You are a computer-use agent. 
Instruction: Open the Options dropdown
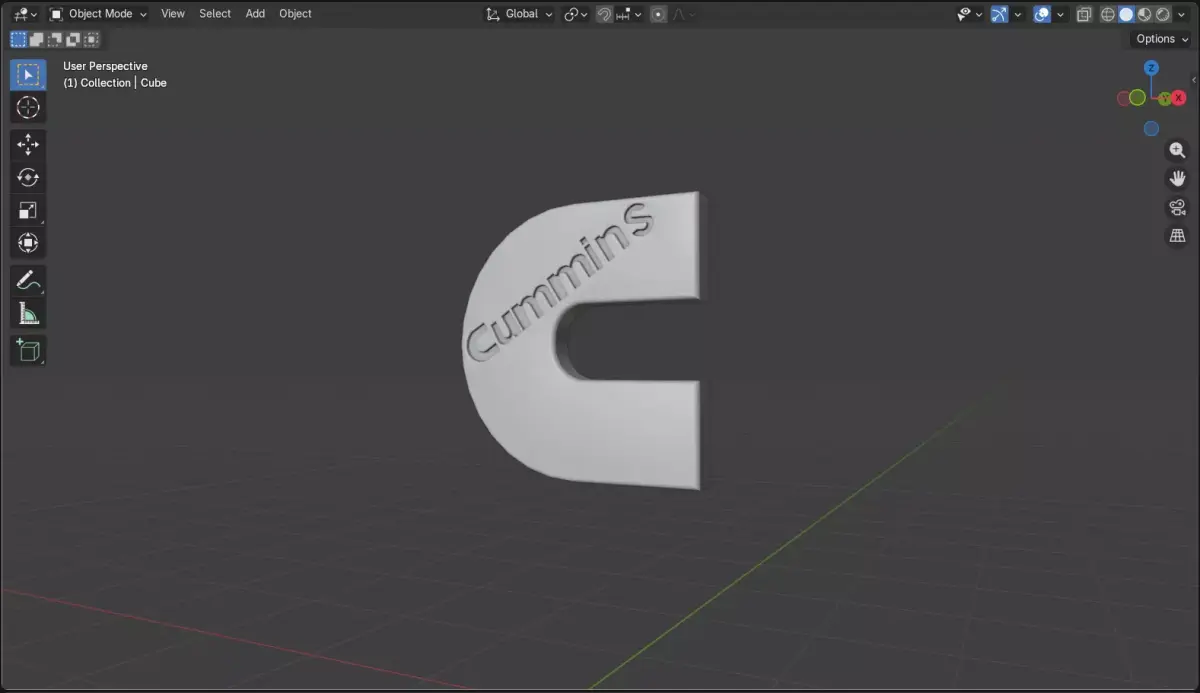pos(1161,39)
